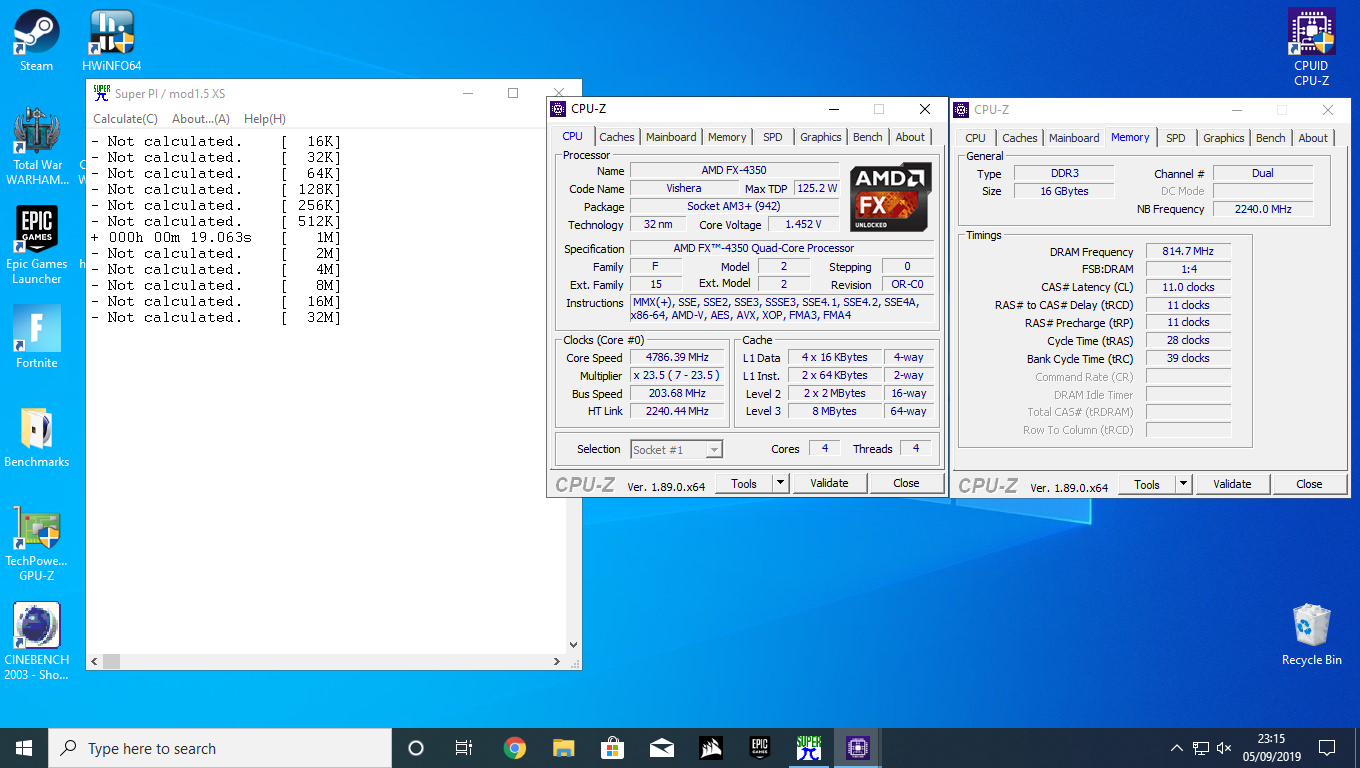Image resolution: width=1360 pixels, height=768 pixels.
Task: Open Microsoft Store from the taskbar
Action: [613, 748]
